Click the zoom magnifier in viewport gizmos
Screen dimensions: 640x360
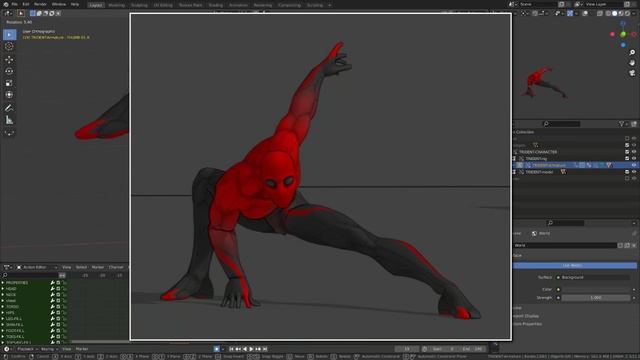(632, 53)
